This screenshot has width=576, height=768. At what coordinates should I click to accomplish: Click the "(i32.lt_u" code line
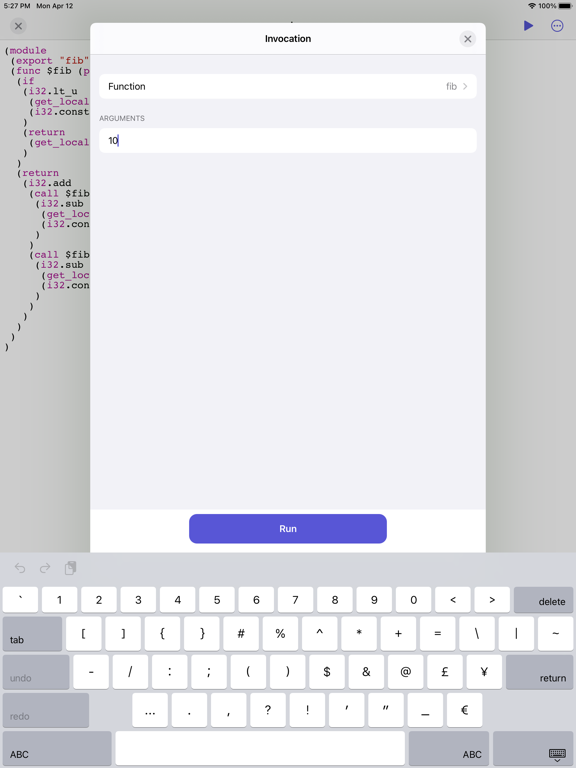50,92
